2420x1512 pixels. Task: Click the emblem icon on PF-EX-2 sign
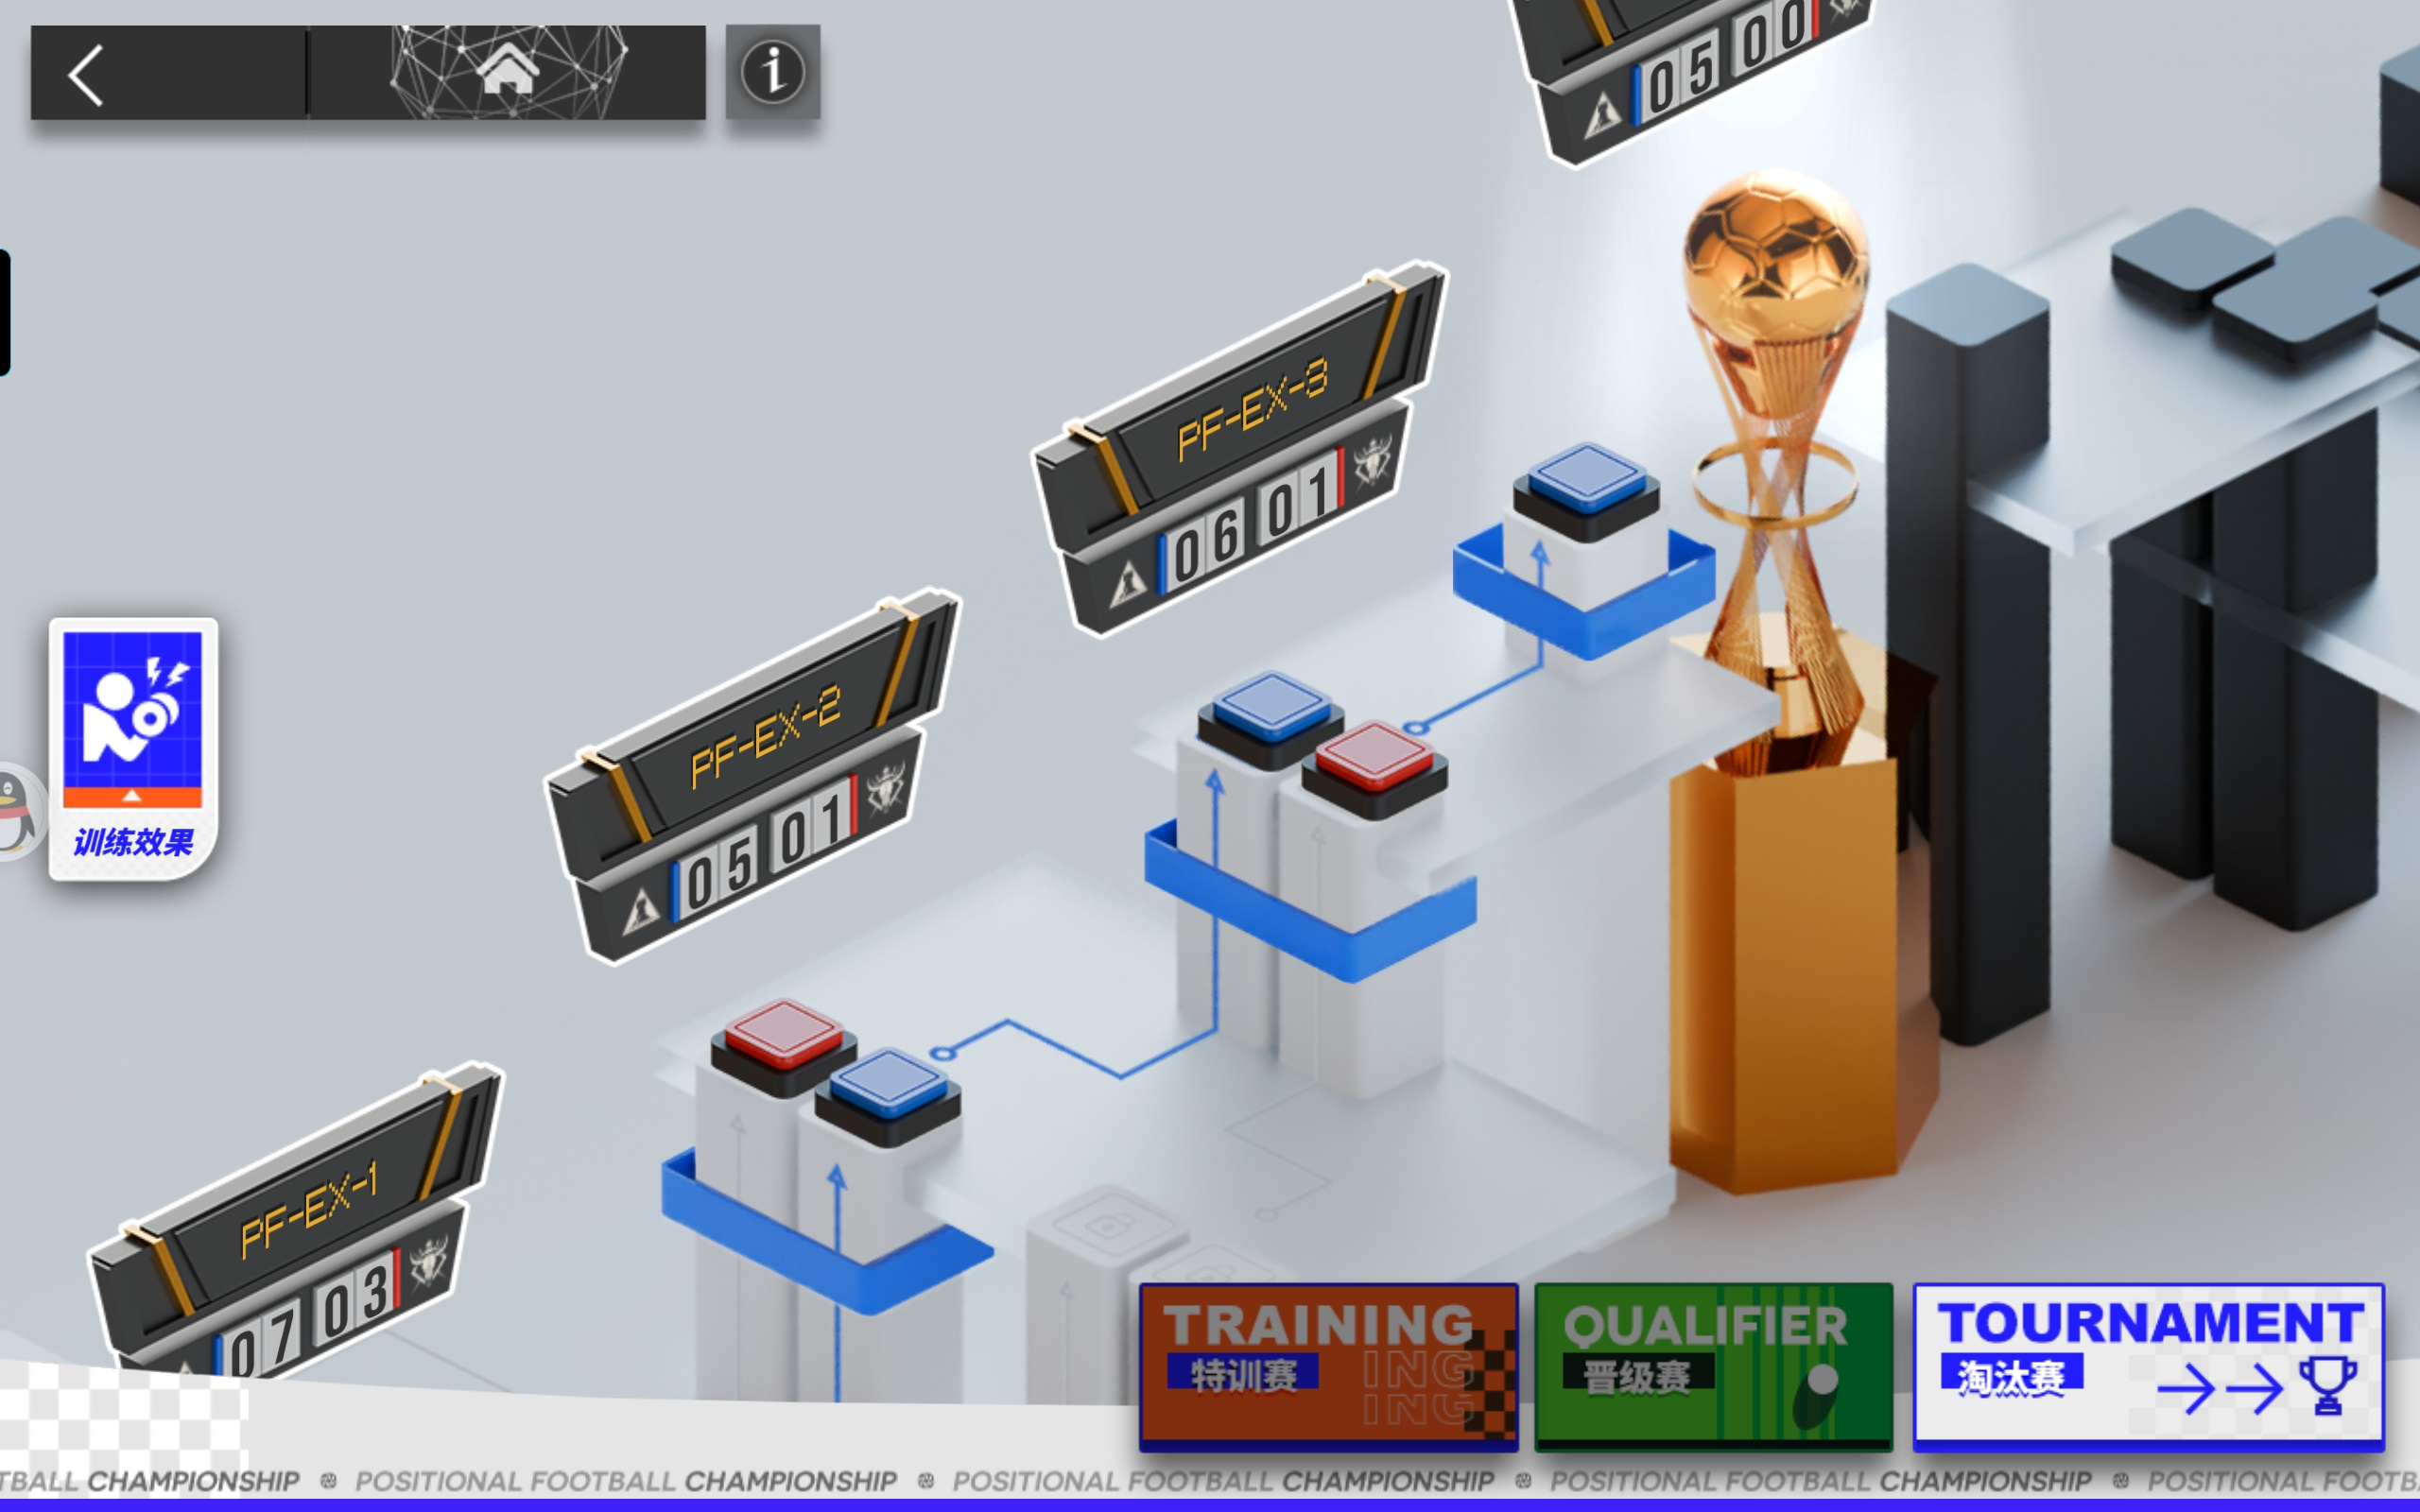pyautogui.click(x=886, y=788)
